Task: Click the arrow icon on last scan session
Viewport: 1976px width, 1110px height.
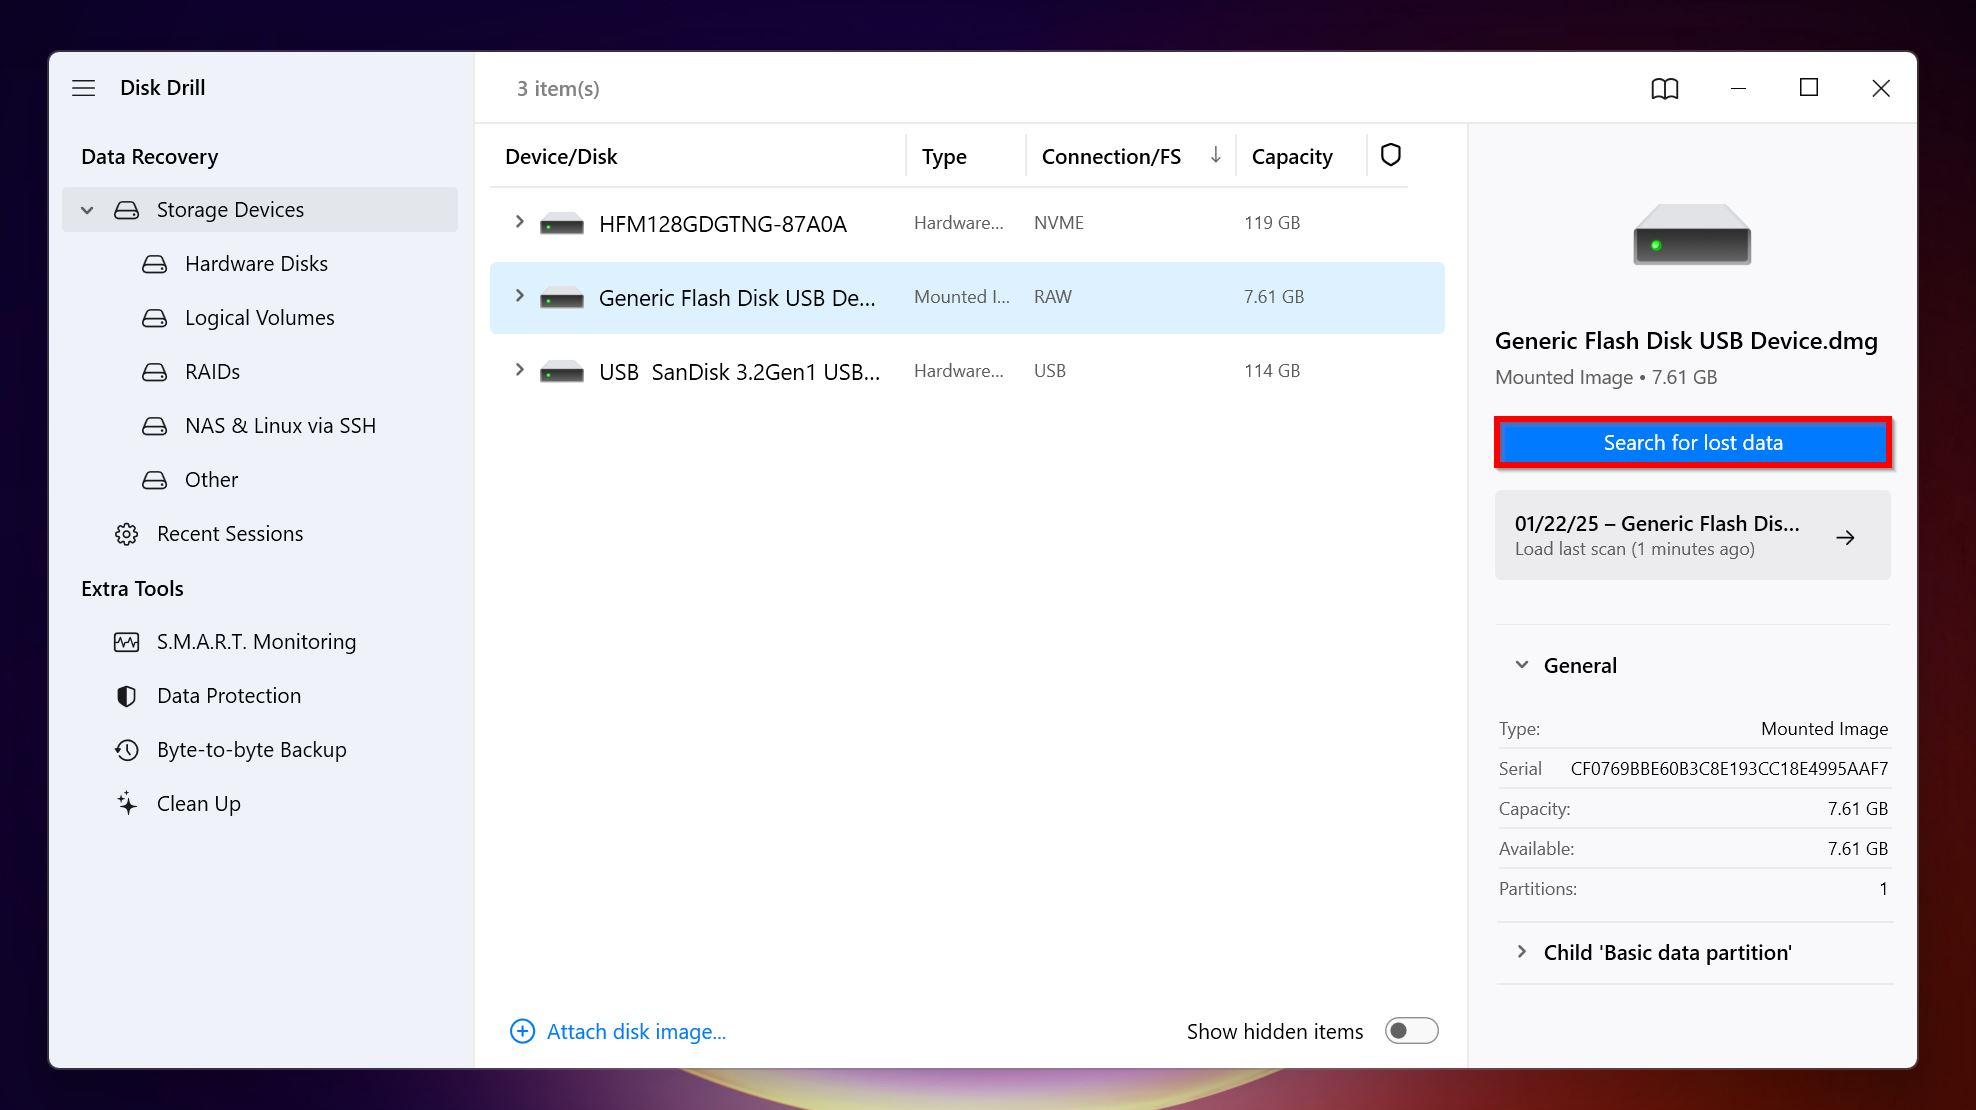Action: coord(1846,538)
